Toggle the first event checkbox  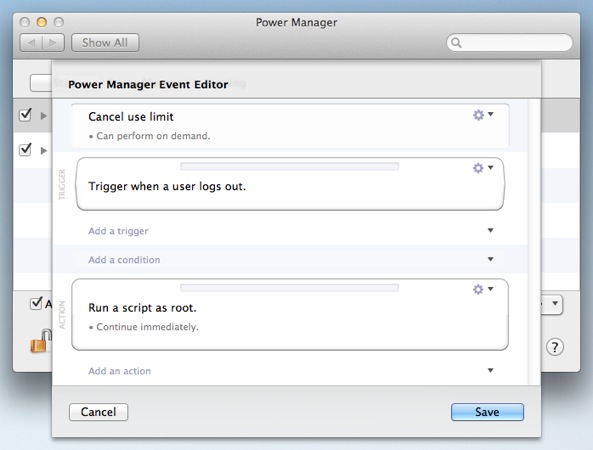pyautogui.click(x=25, y=115)
